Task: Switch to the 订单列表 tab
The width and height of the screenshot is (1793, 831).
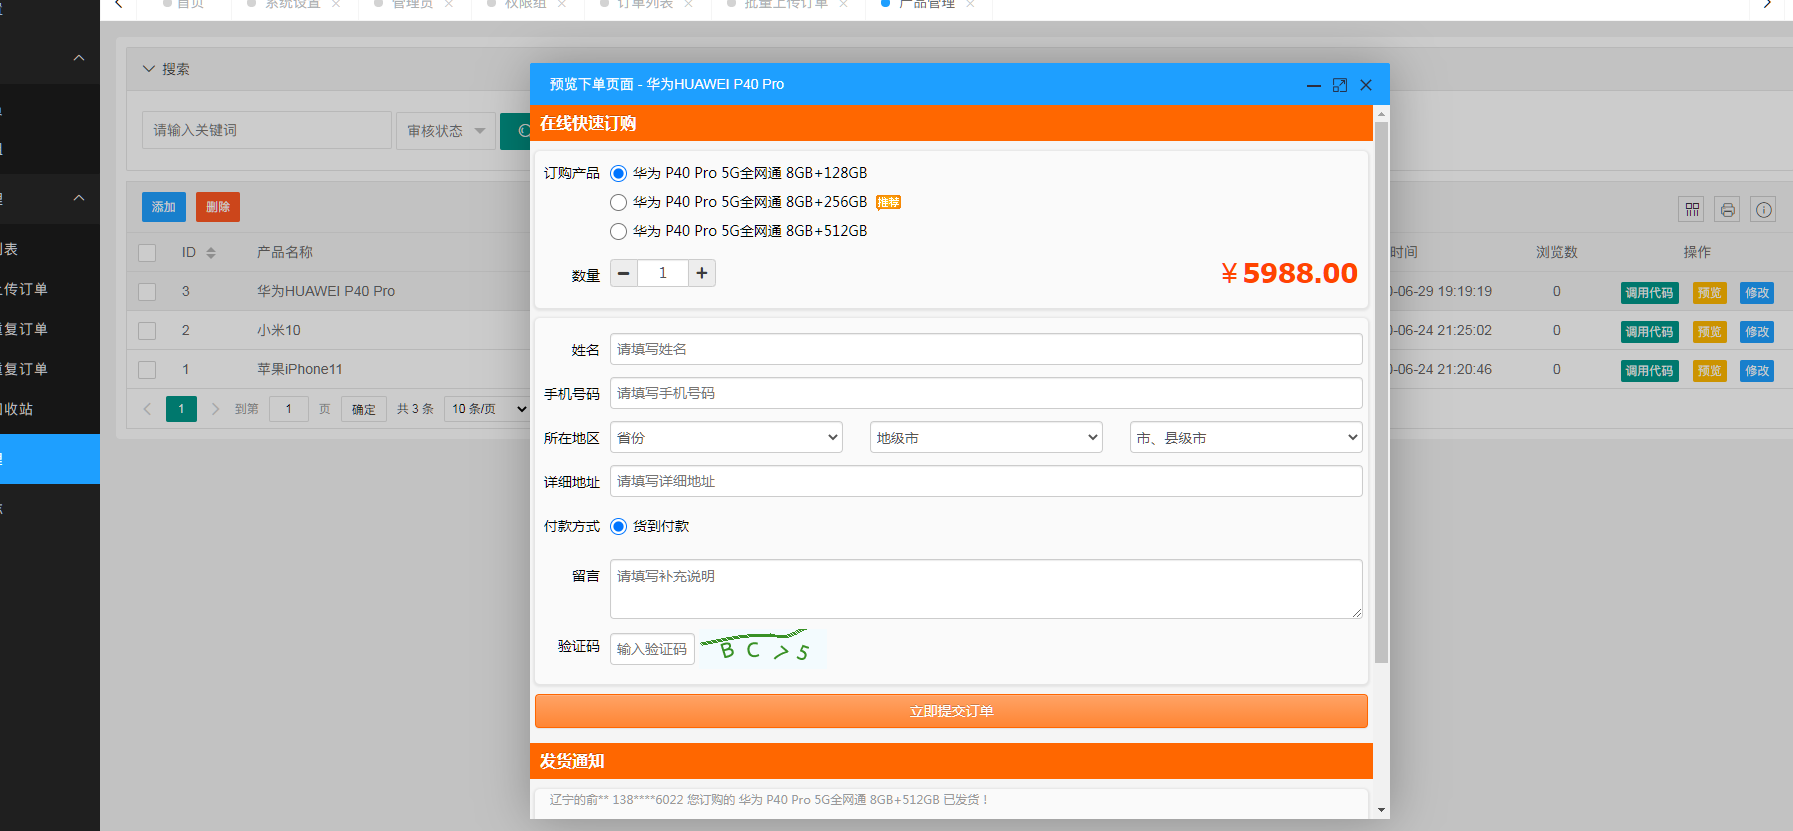Action: tap(645, 5)
